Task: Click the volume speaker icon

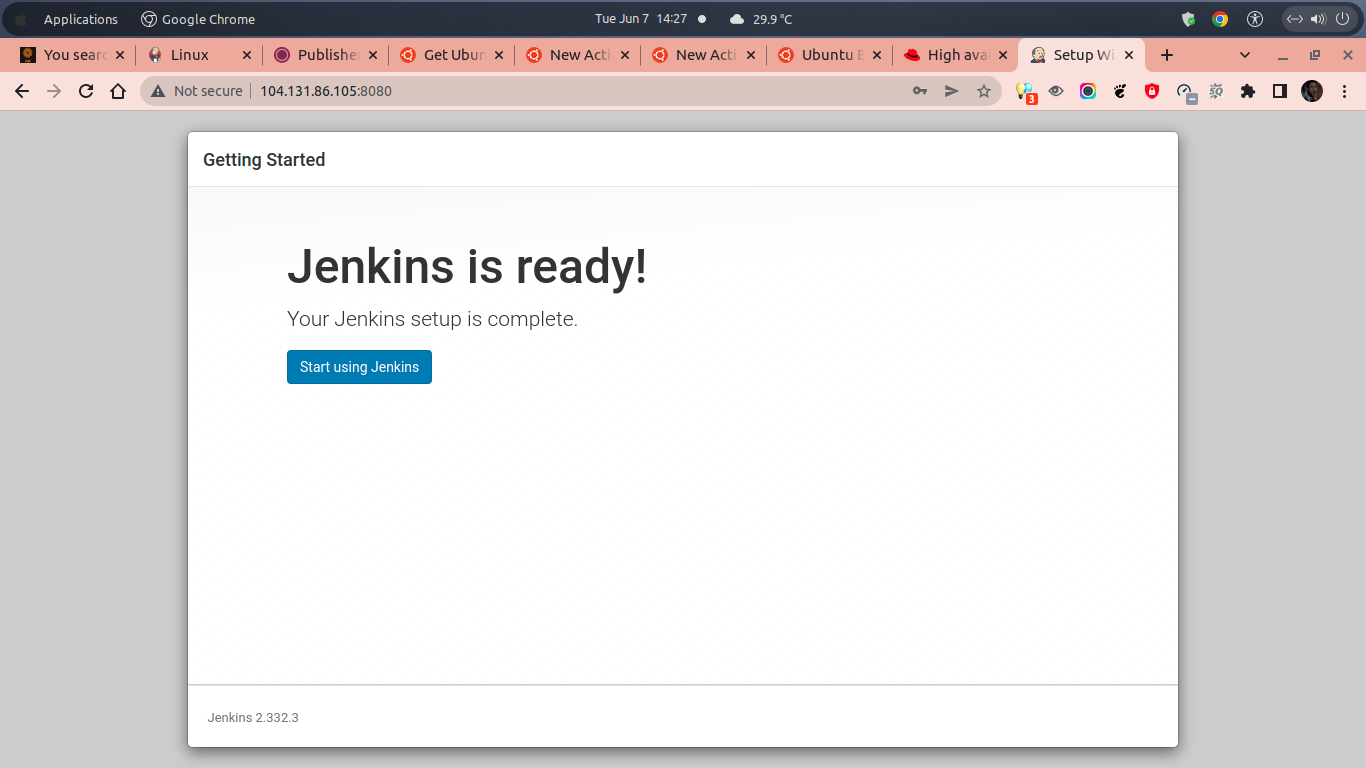Action: (1318, 19)
